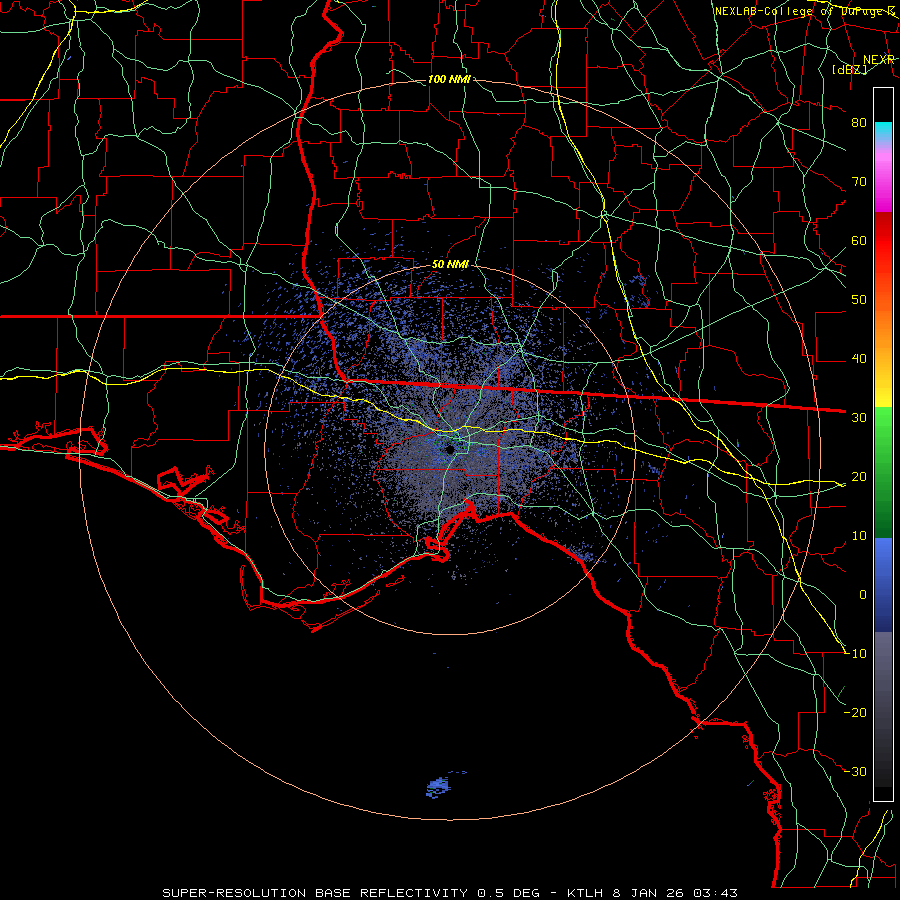The image size is (900, 900).
Task: Click the "SUPER-RESOLUTION BASE REFLECTIVITY" caption text
Action: click(x=315, y=893)
